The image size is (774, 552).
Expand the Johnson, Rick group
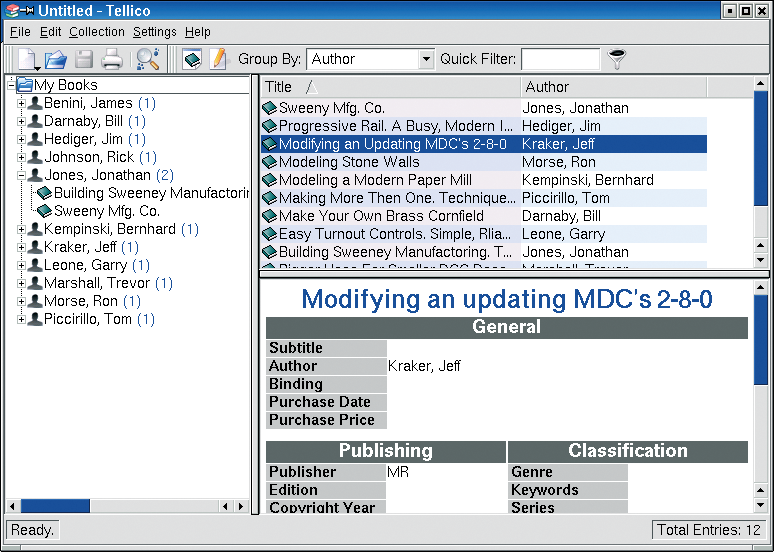point(21,158)
